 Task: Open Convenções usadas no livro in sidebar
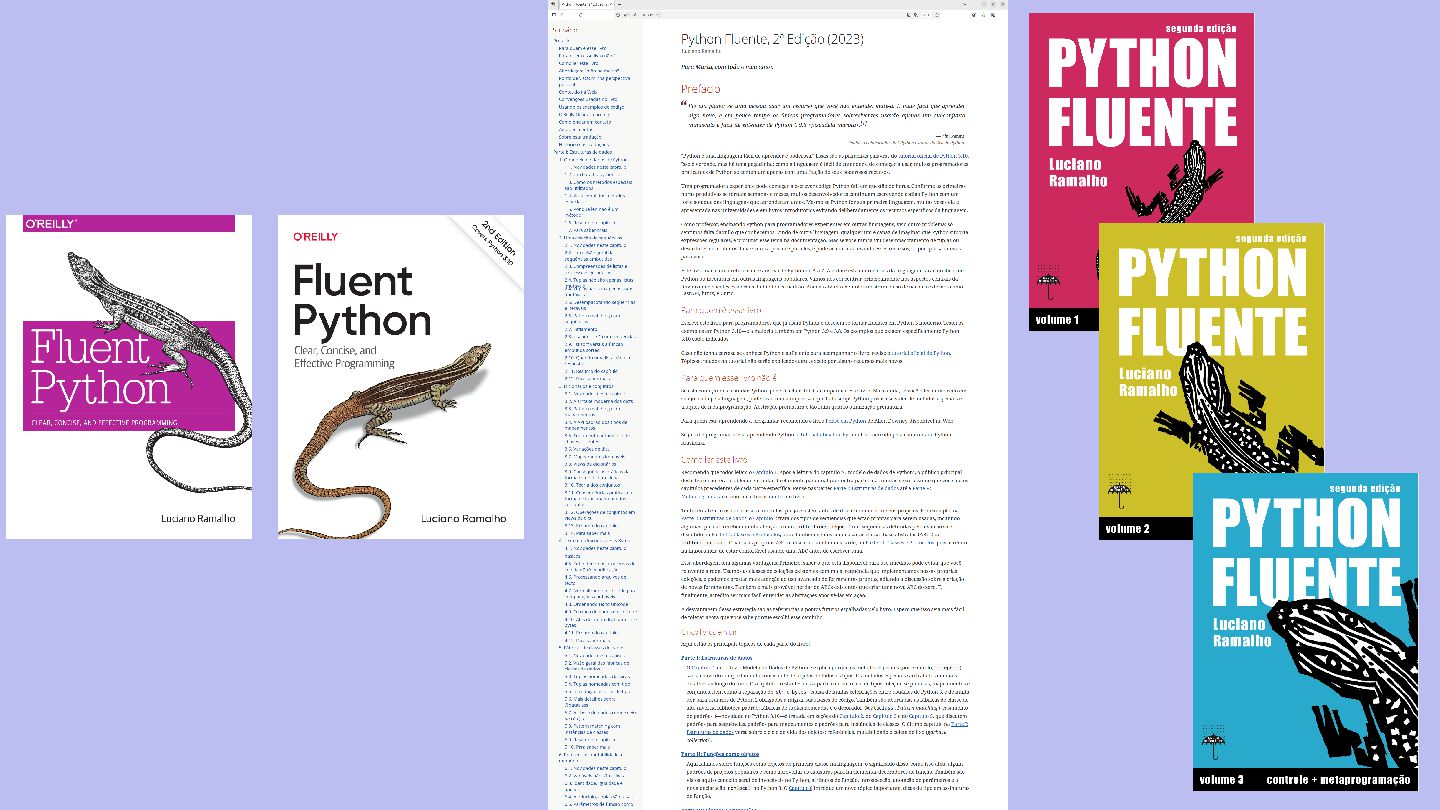(588, 100)
